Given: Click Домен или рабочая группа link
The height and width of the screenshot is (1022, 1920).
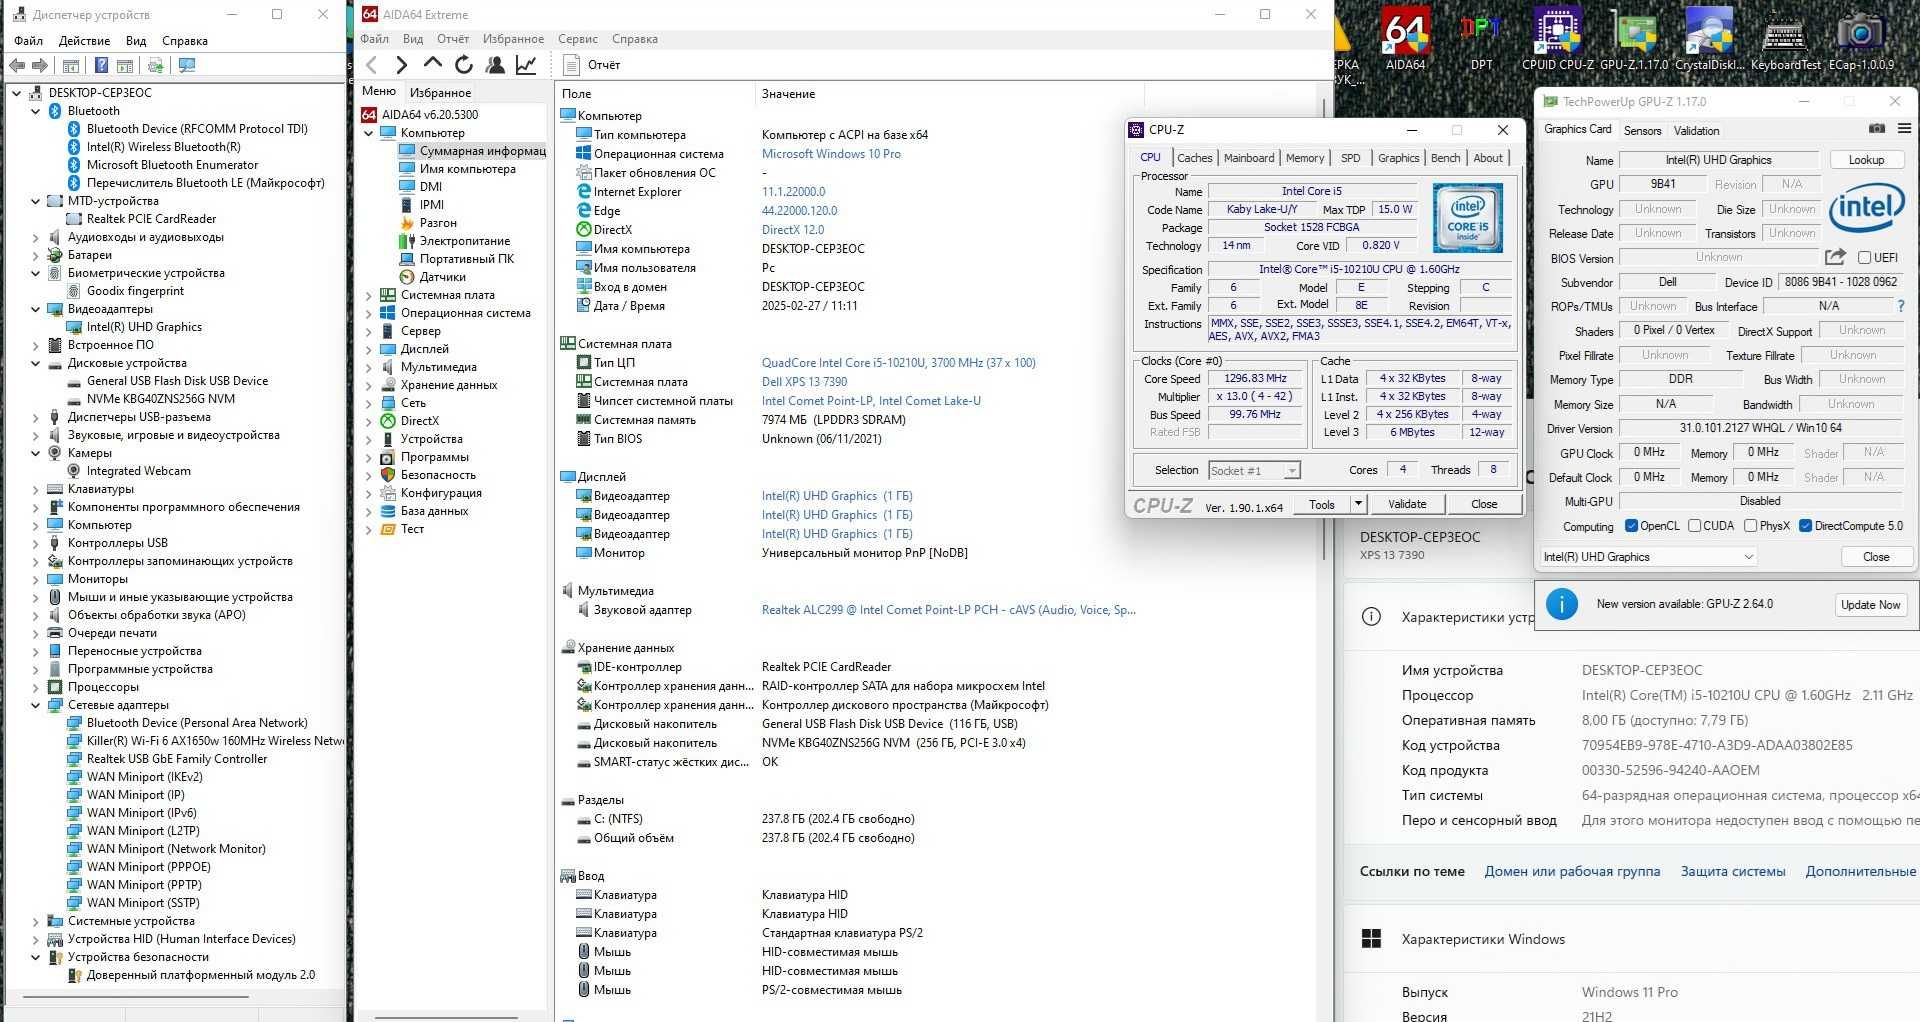Looking at the screenshot, I should click(x=1572, y=871).
